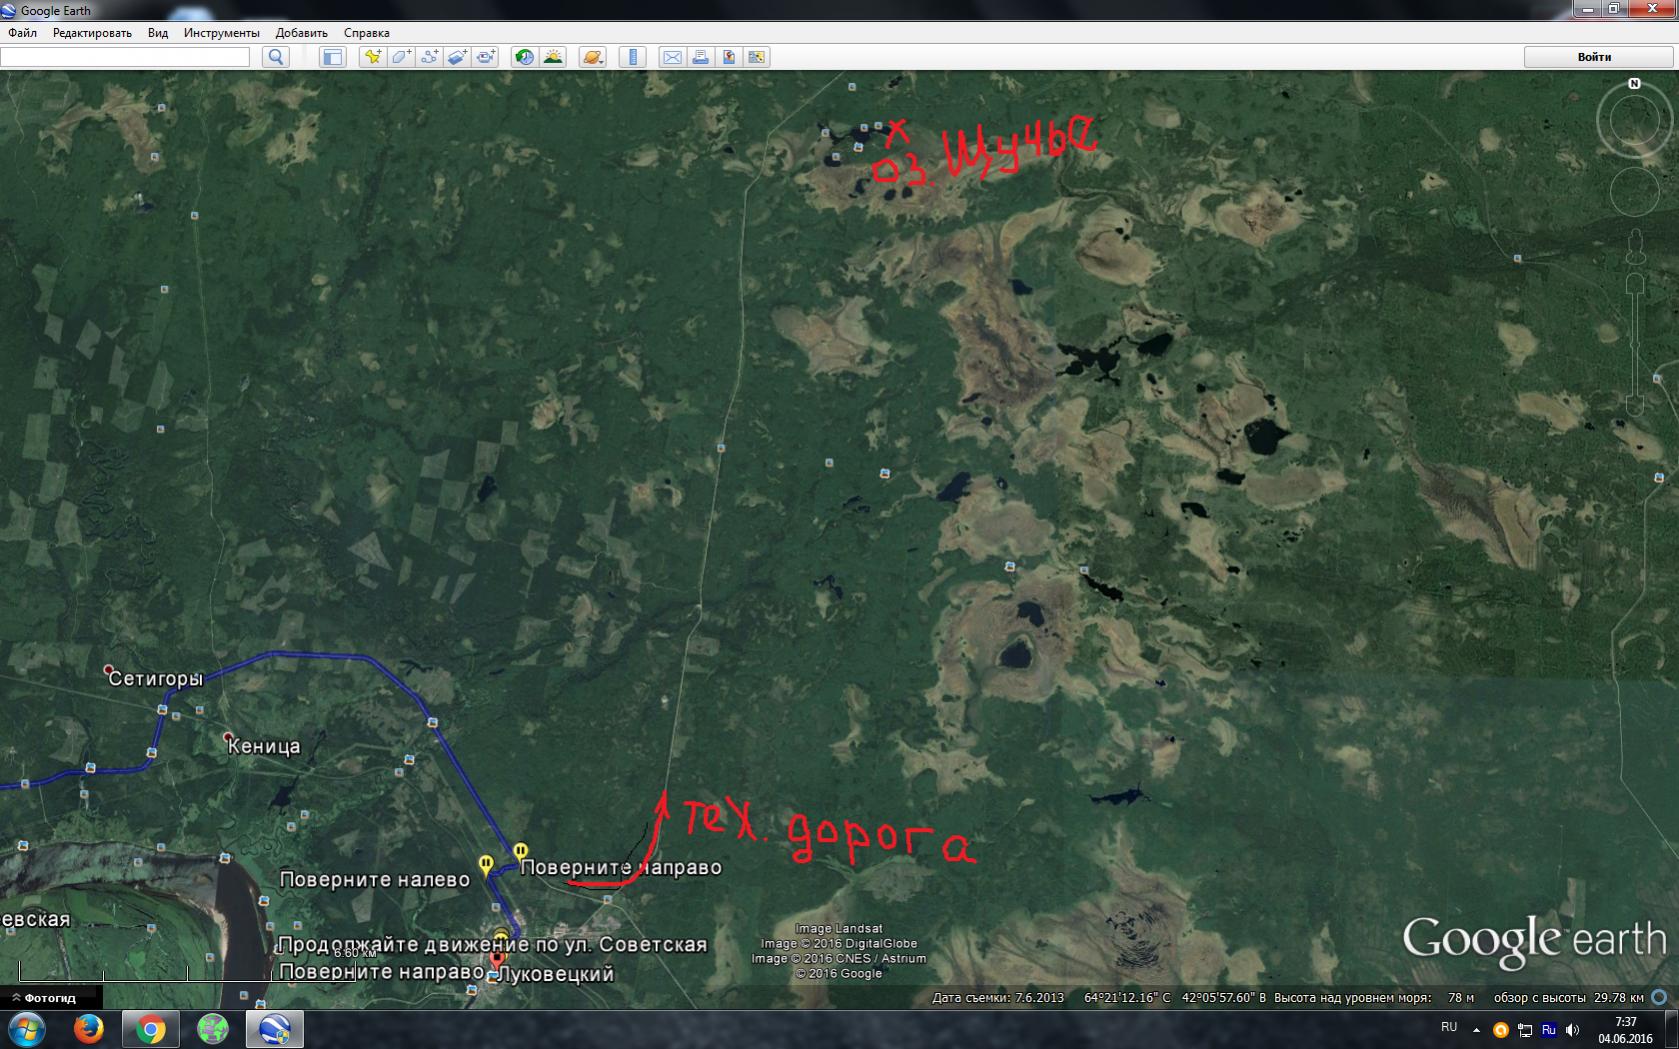Show historical imagery clock icon
Screen dimensions: 1679x1049
[524, 57]
